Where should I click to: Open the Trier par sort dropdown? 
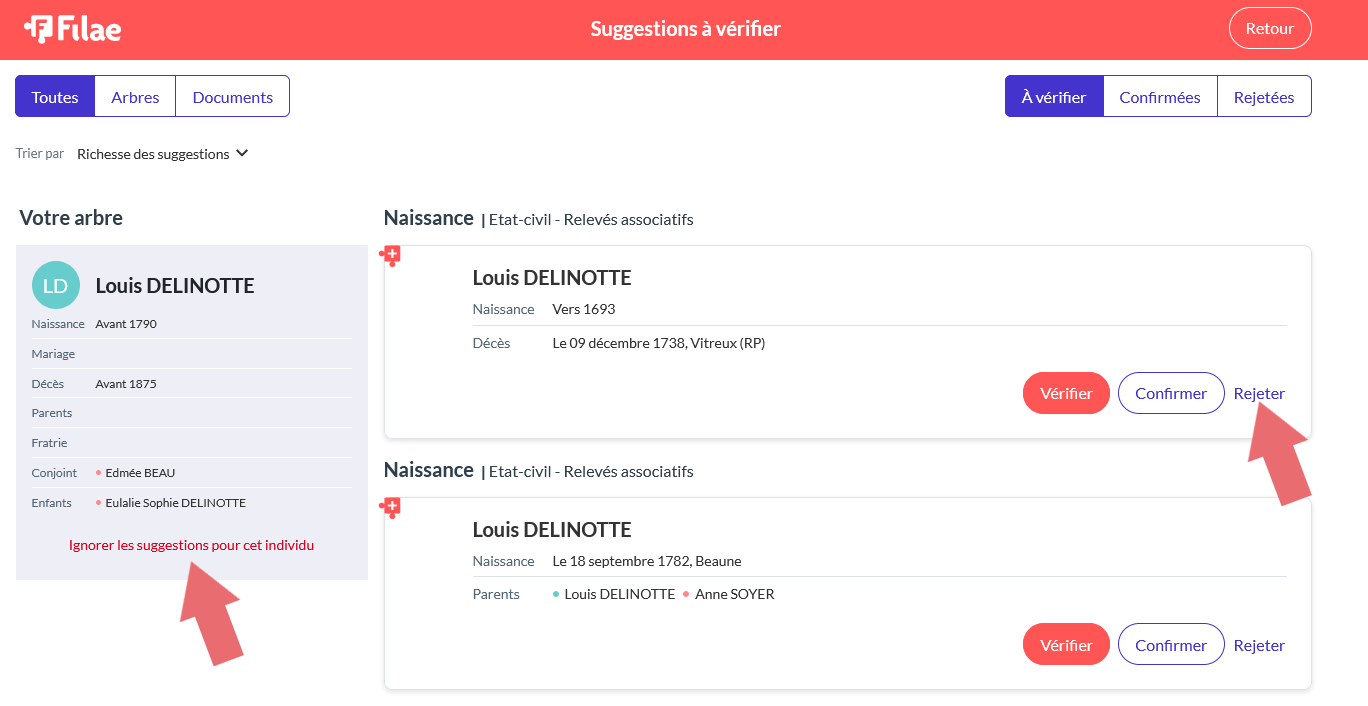pos(162,154)
